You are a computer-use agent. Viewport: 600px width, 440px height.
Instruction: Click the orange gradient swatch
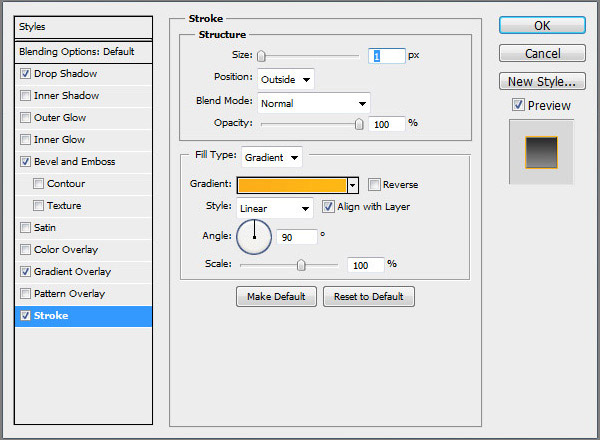point(292,184)
